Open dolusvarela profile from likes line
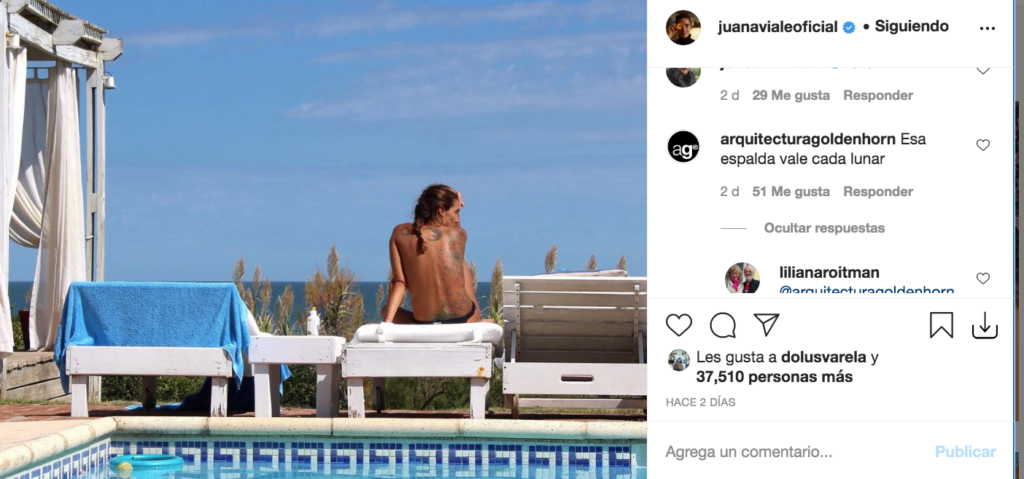The height and width of the screenshot is (479, 1024). tap(825, 357)
